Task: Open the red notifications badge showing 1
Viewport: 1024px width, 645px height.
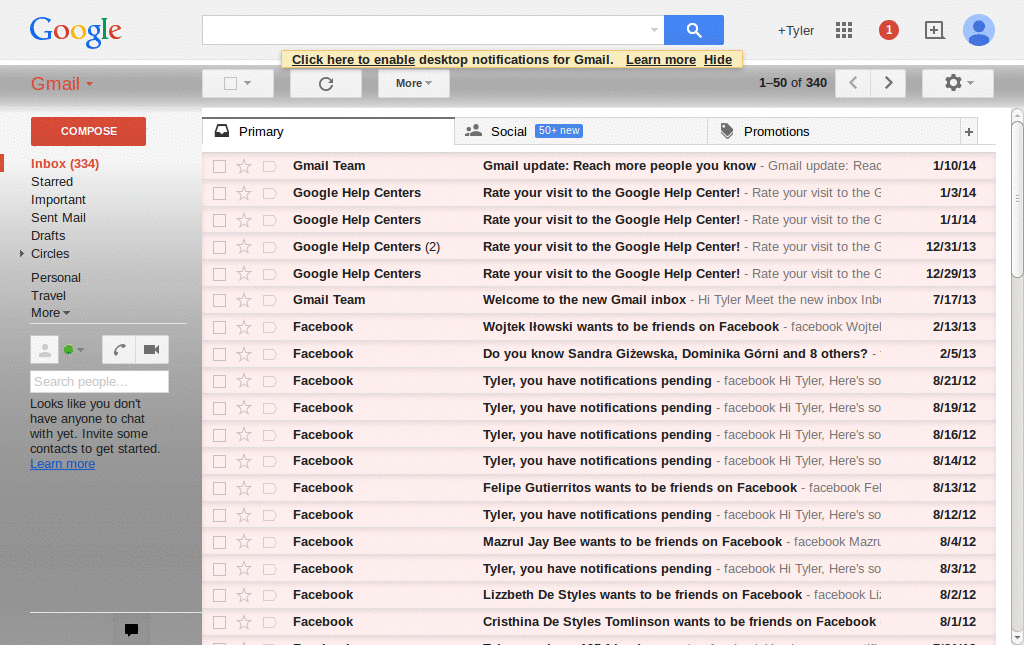Action: point(888,30)
